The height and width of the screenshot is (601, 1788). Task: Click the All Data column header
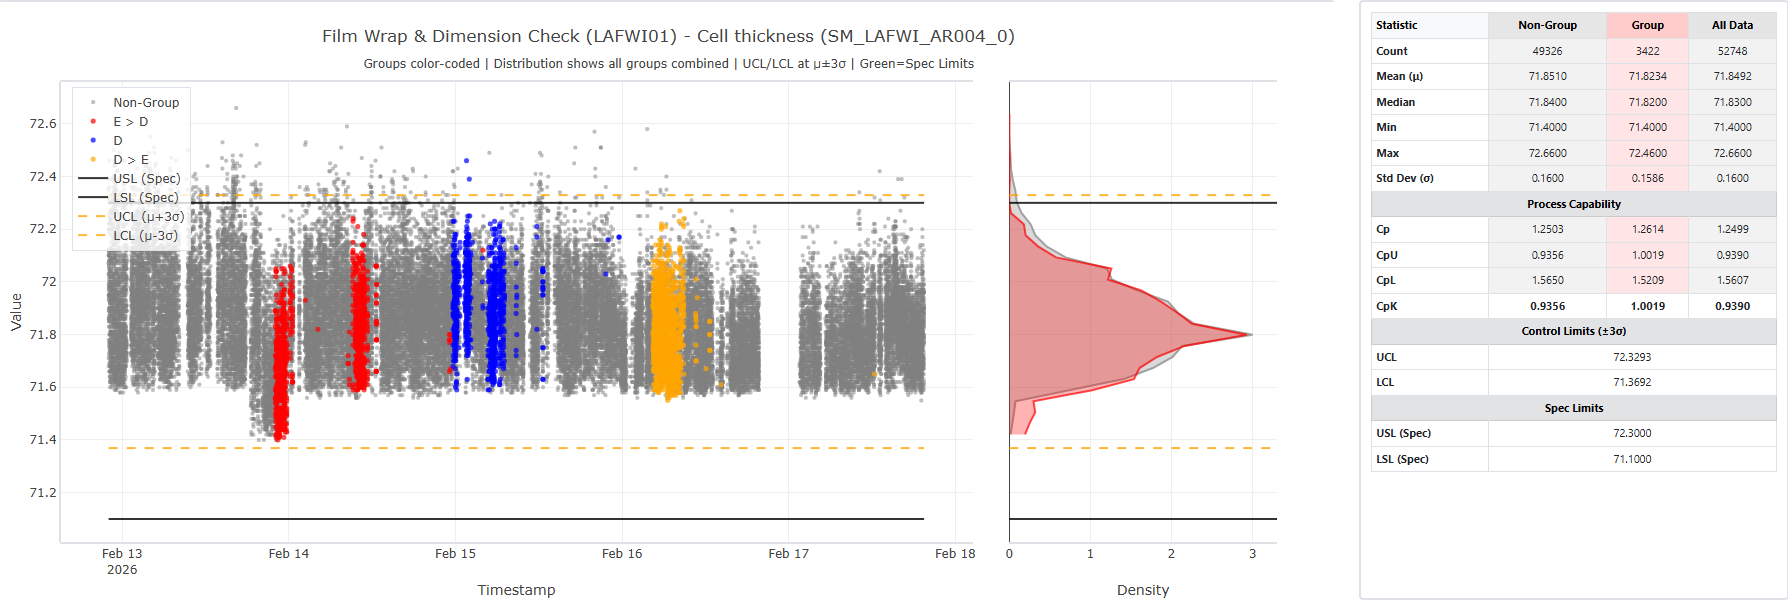pos(1732,25)
